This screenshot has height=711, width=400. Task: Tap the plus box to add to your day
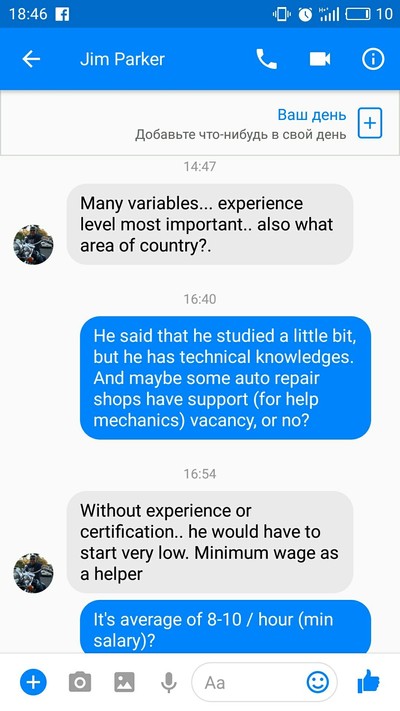tap(370, 123)
